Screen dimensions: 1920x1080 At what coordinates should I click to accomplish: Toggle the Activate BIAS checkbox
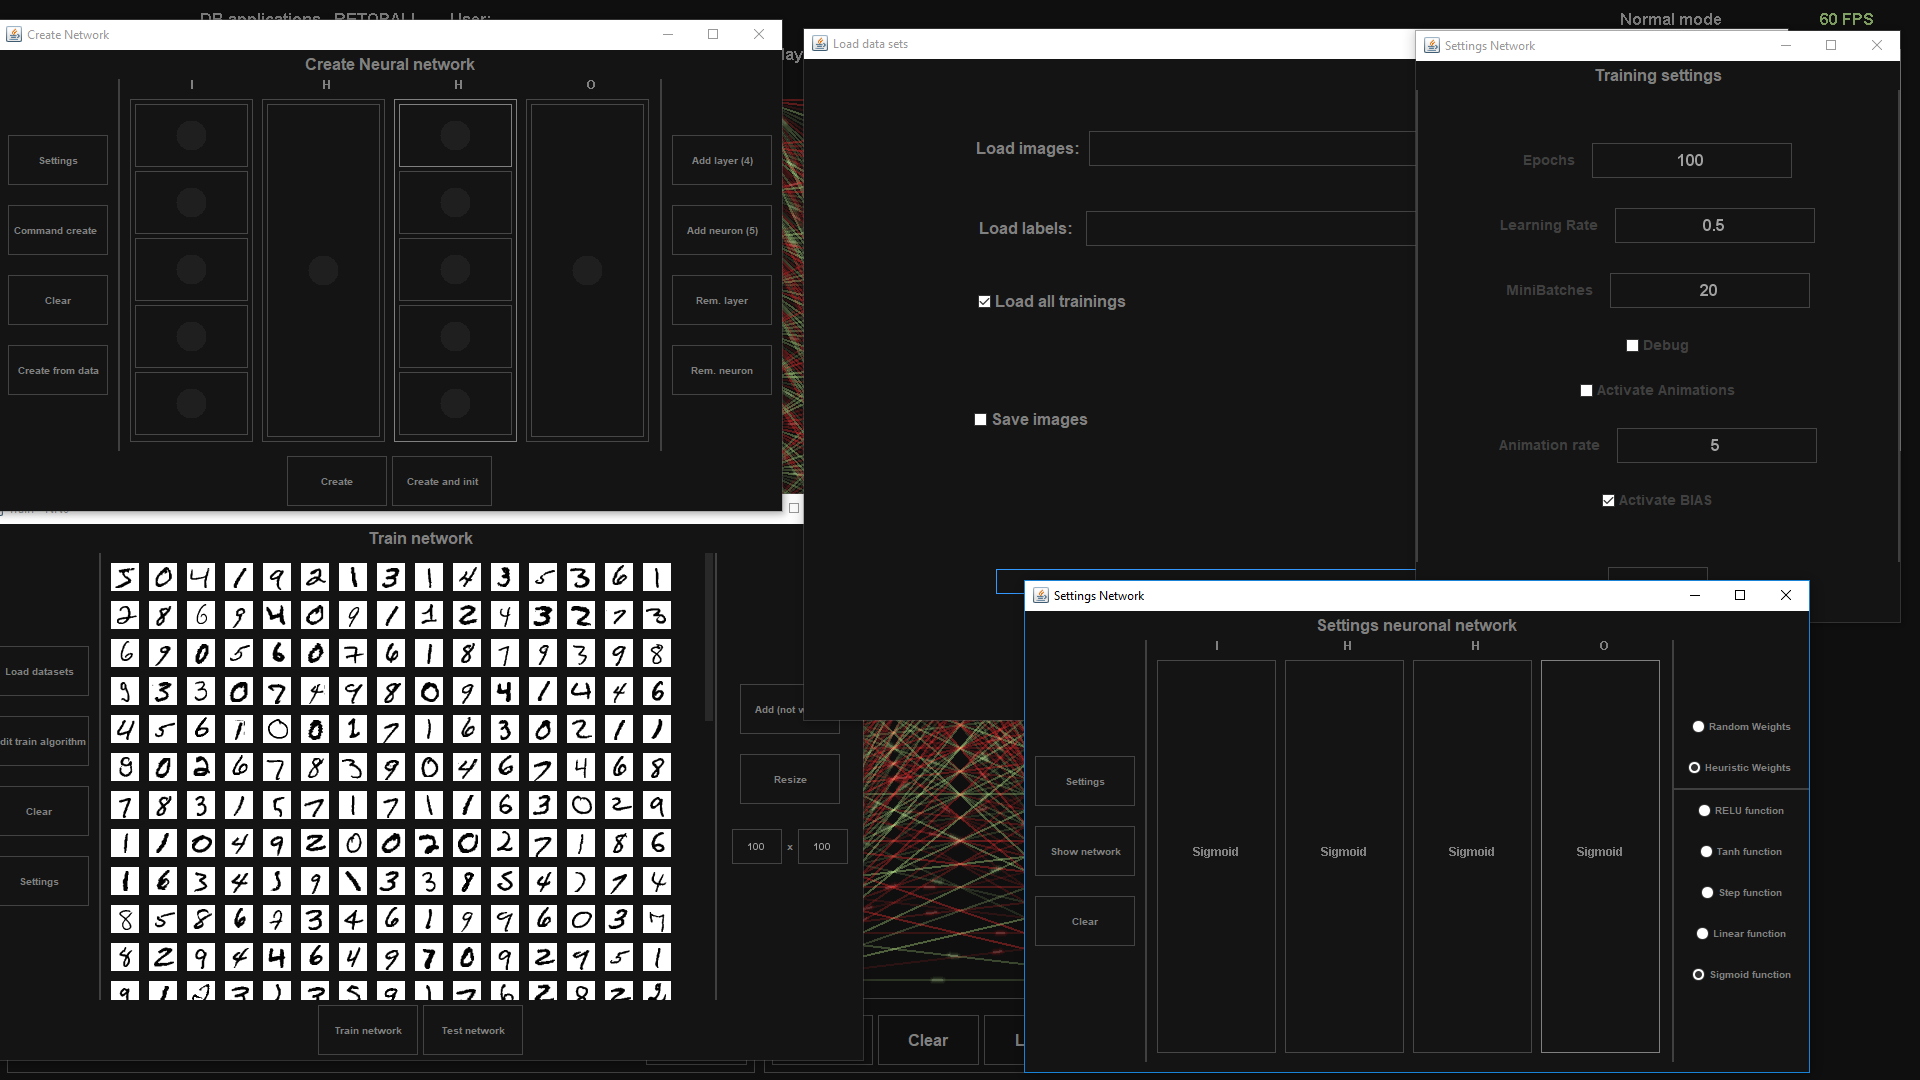click(1608, 501)
